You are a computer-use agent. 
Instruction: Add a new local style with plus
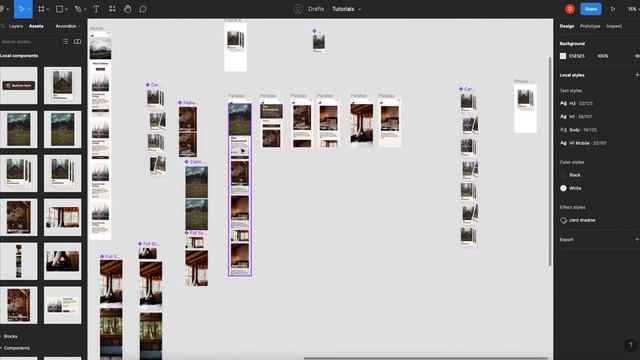pyautogui.click(x=637, y=75)
